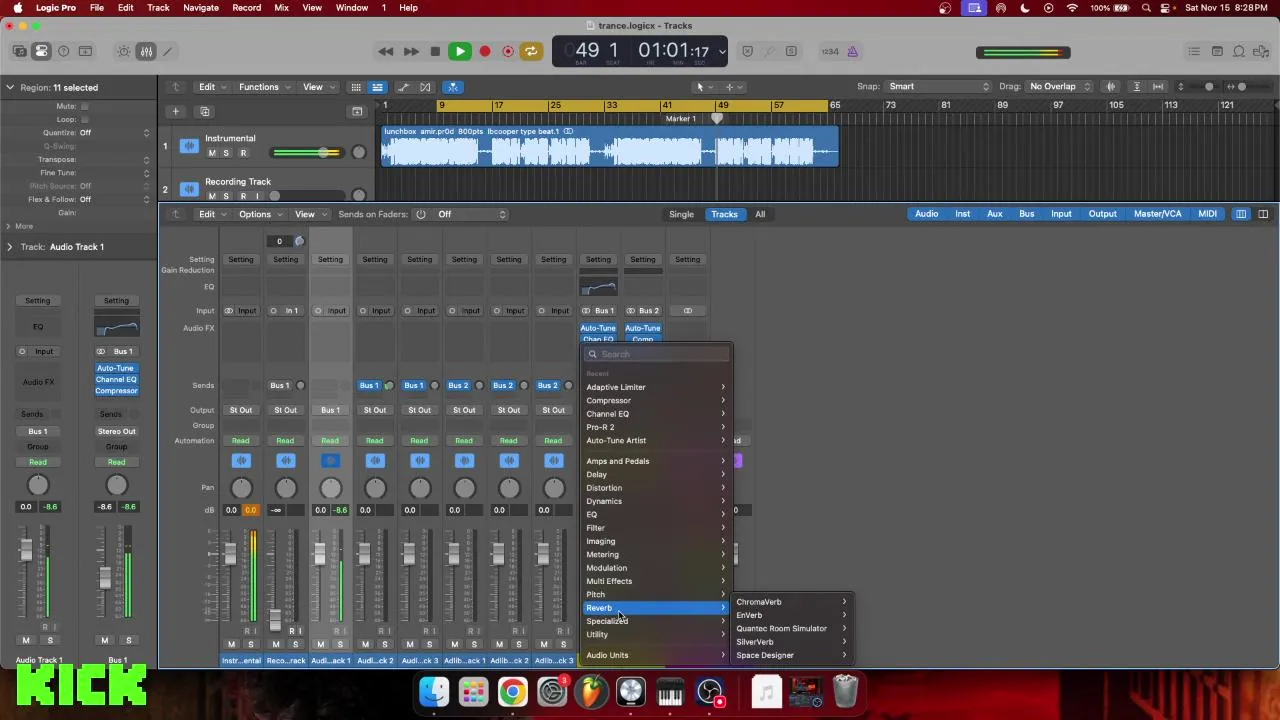1280x720 pixels.
Task: Toggle the blue Catch Playhead icon
Action: [x=453, y=87]
